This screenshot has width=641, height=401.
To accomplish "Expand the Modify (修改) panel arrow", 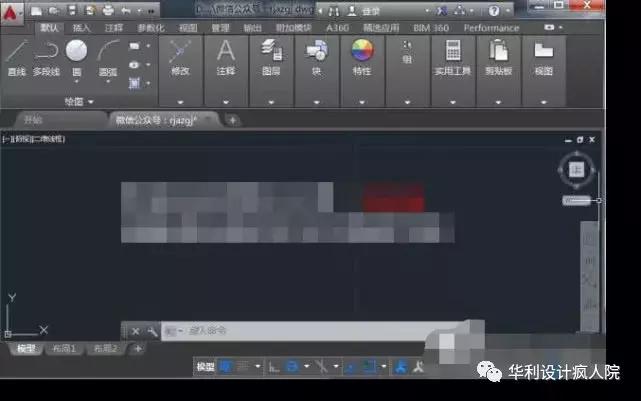I will (x=180, y=102).
